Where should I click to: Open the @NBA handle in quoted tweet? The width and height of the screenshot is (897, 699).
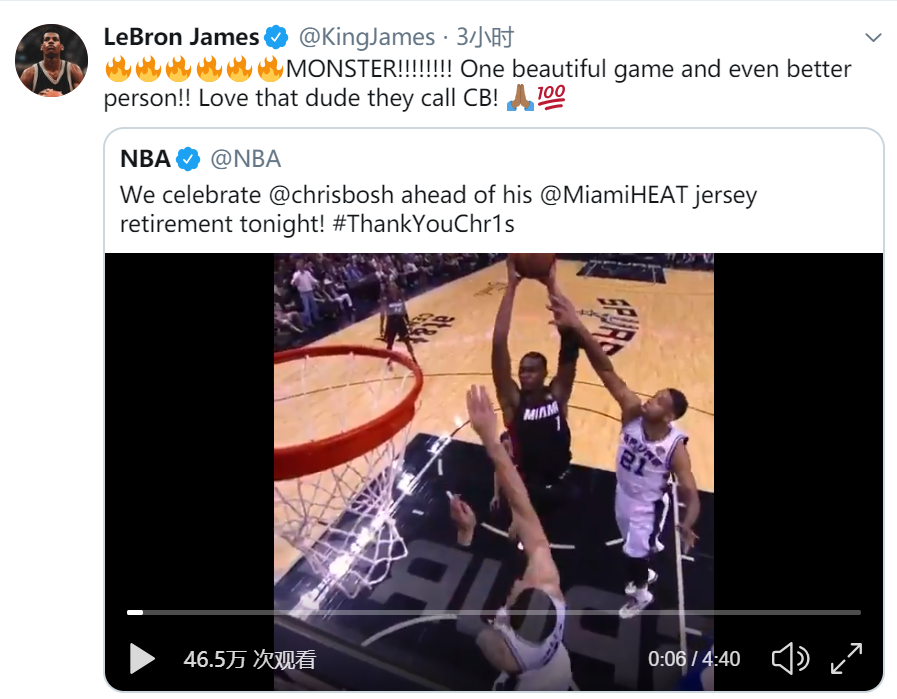point(245,158)
